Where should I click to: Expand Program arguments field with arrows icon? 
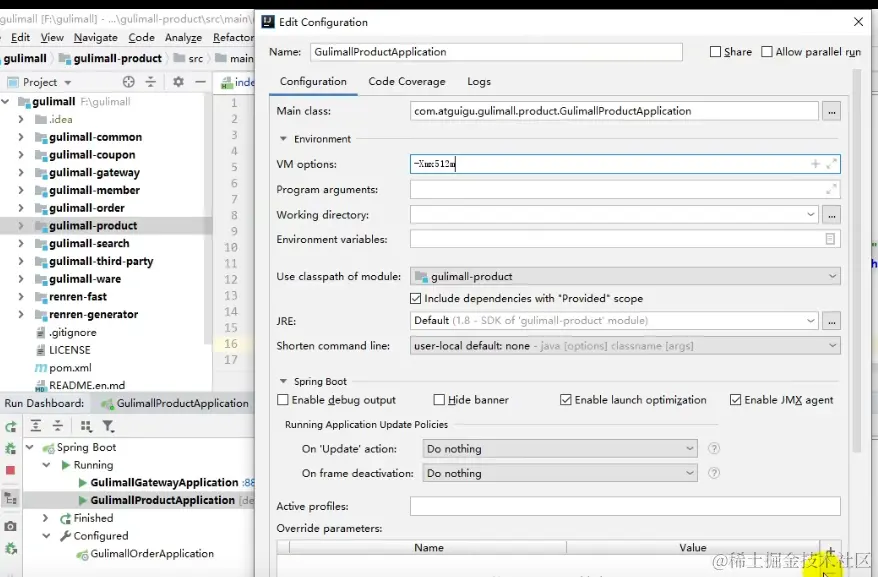tap(831, 189)
